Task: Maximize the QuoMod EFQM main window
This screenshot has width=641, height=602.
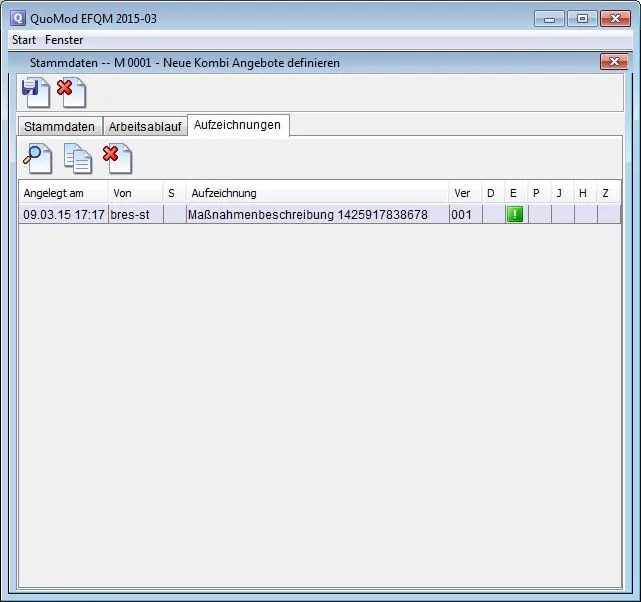Action: pos(581,18)
